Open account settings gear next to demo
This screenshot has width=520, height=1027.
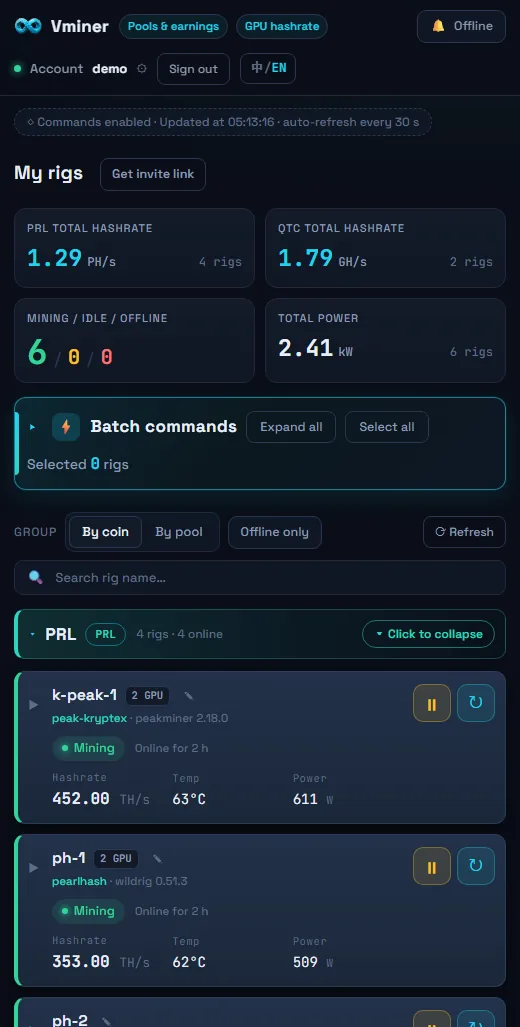coord(141,69)
